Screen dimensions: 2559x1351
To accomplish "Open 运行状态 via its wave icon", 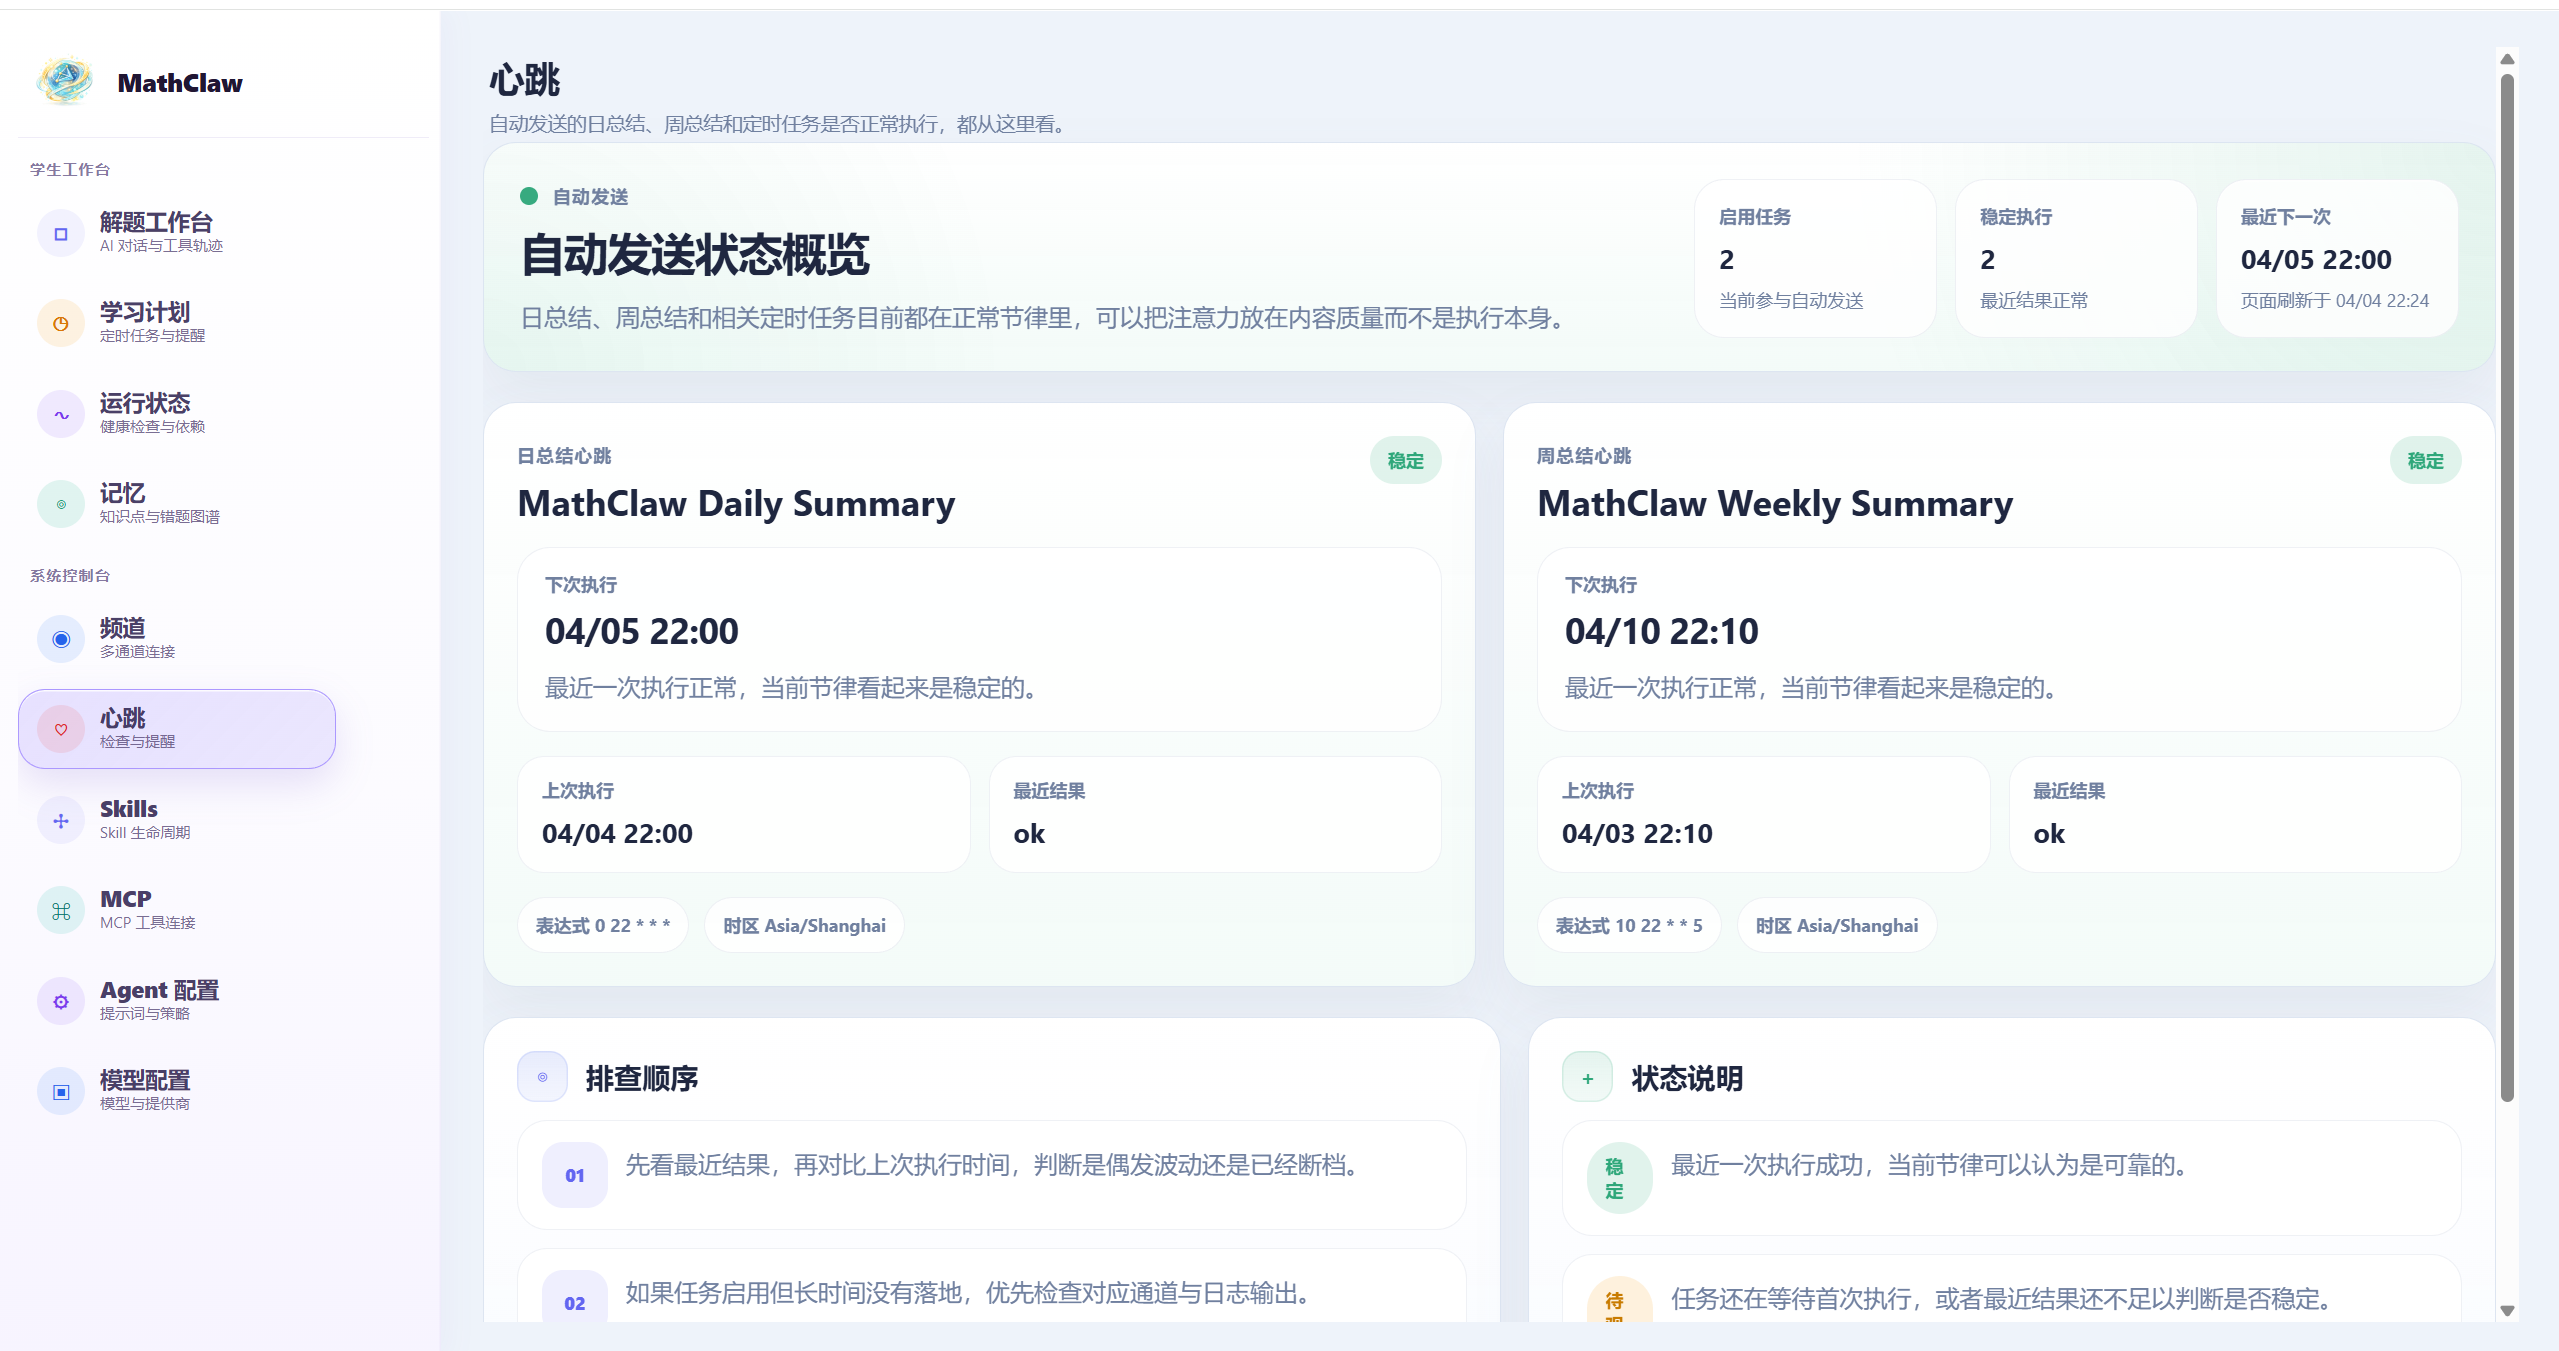I will click(x=61, y=413).
